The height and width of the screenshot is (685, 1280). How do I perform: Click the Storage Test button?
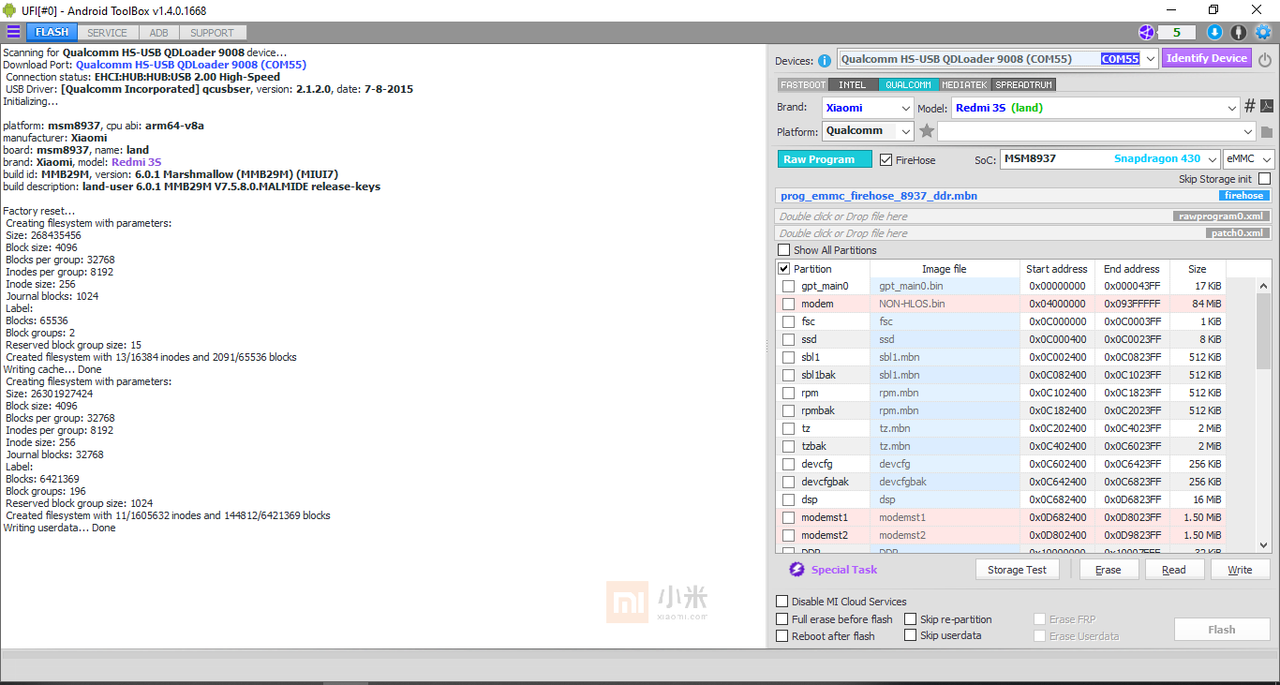tap(1017, 569)
